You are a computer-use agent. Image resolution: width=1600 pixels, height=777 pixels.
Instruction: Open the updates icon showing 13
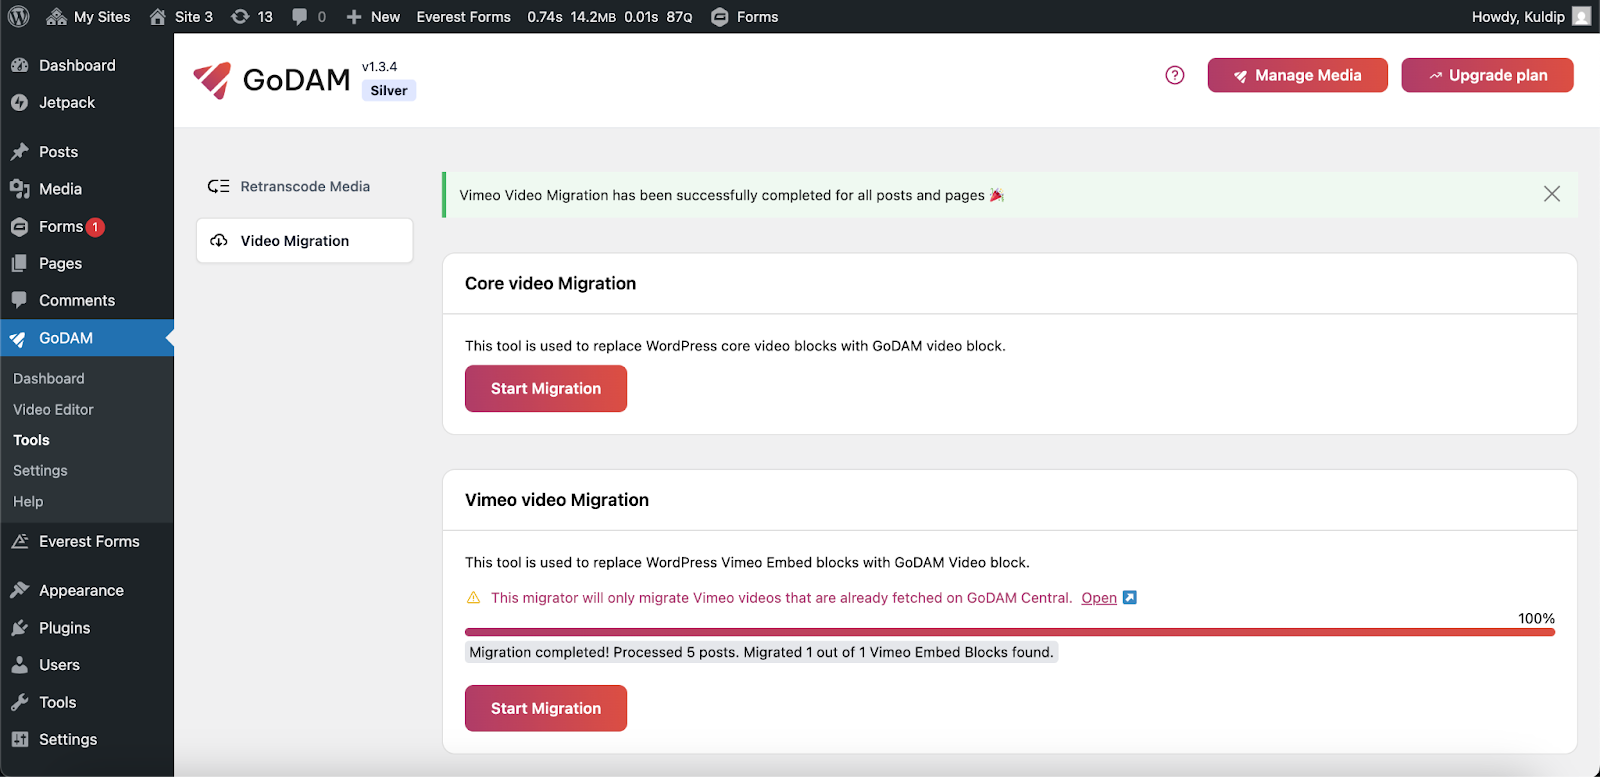coord(252,17)
